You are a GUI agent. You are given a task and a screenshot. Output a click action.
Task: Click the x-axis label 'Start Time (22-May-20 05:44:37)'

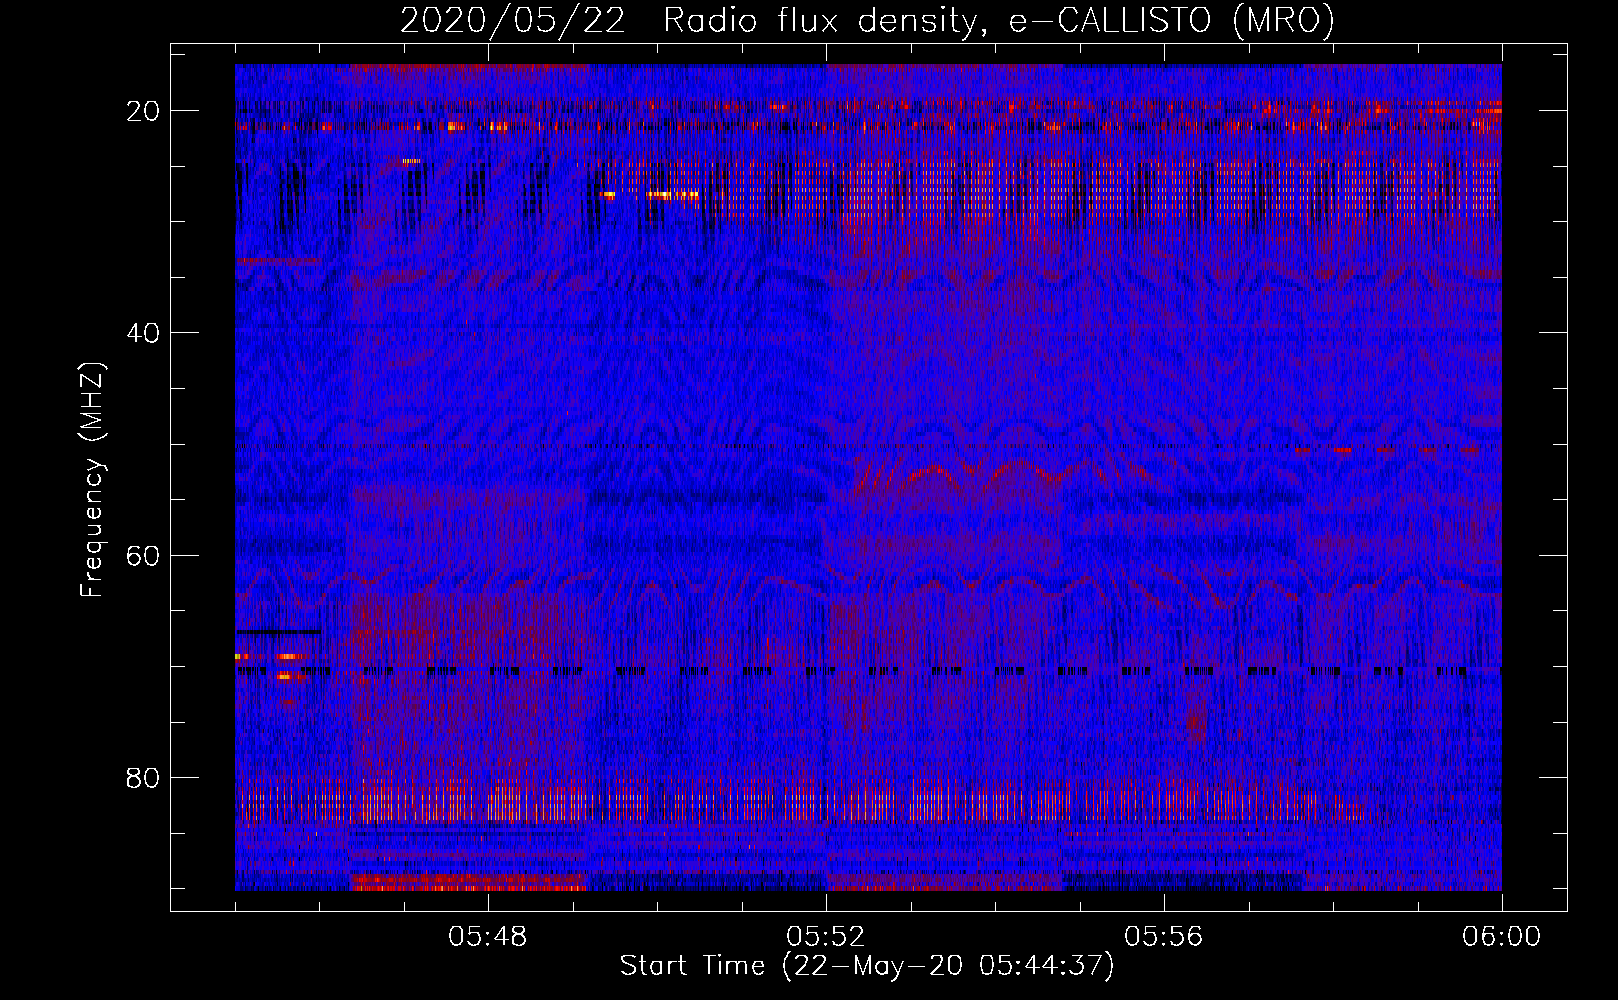[x=867, y=966]
